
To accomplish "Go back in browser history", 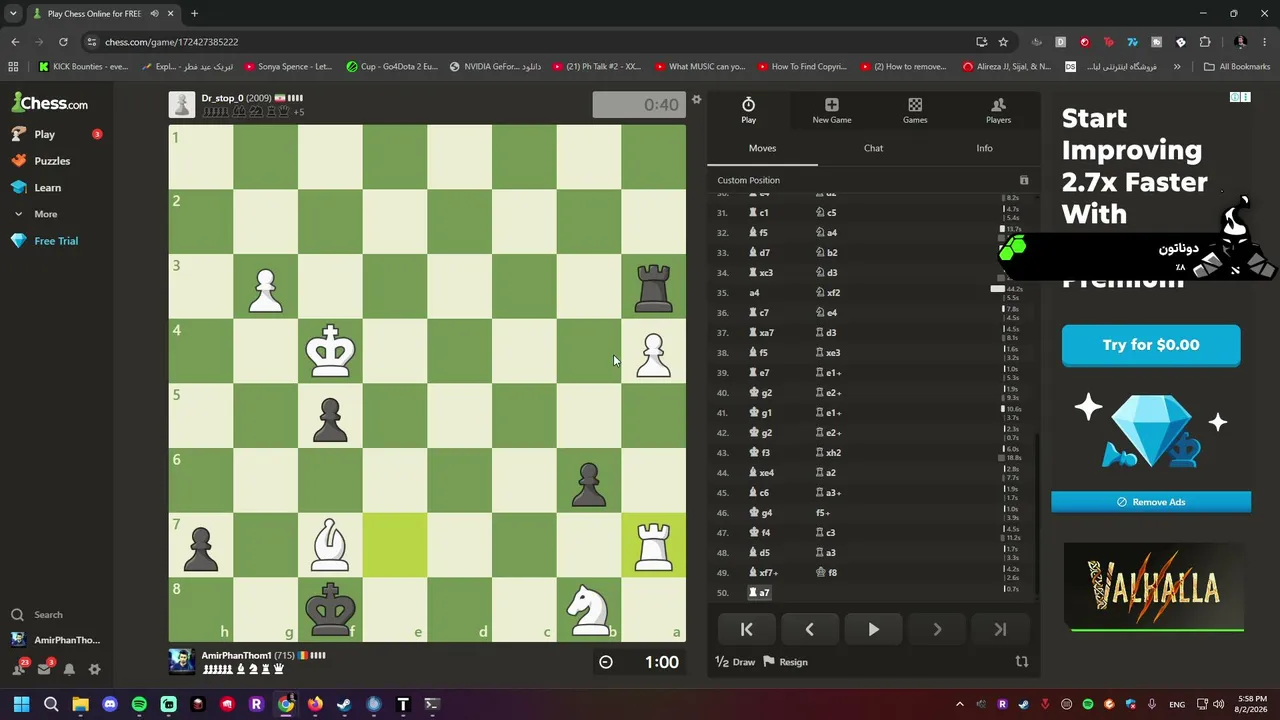I will 15,42.
